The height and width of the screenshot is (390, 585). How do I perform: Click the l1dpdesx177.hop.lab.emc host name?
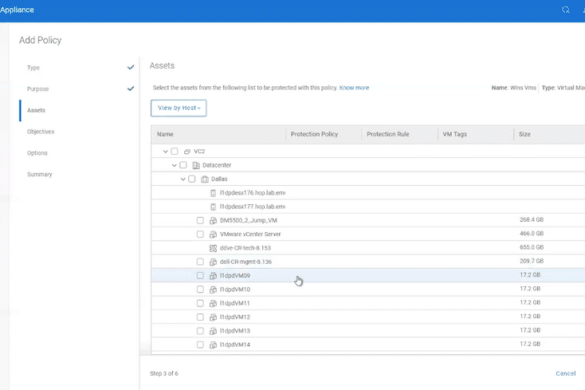[x=253, y=207]
